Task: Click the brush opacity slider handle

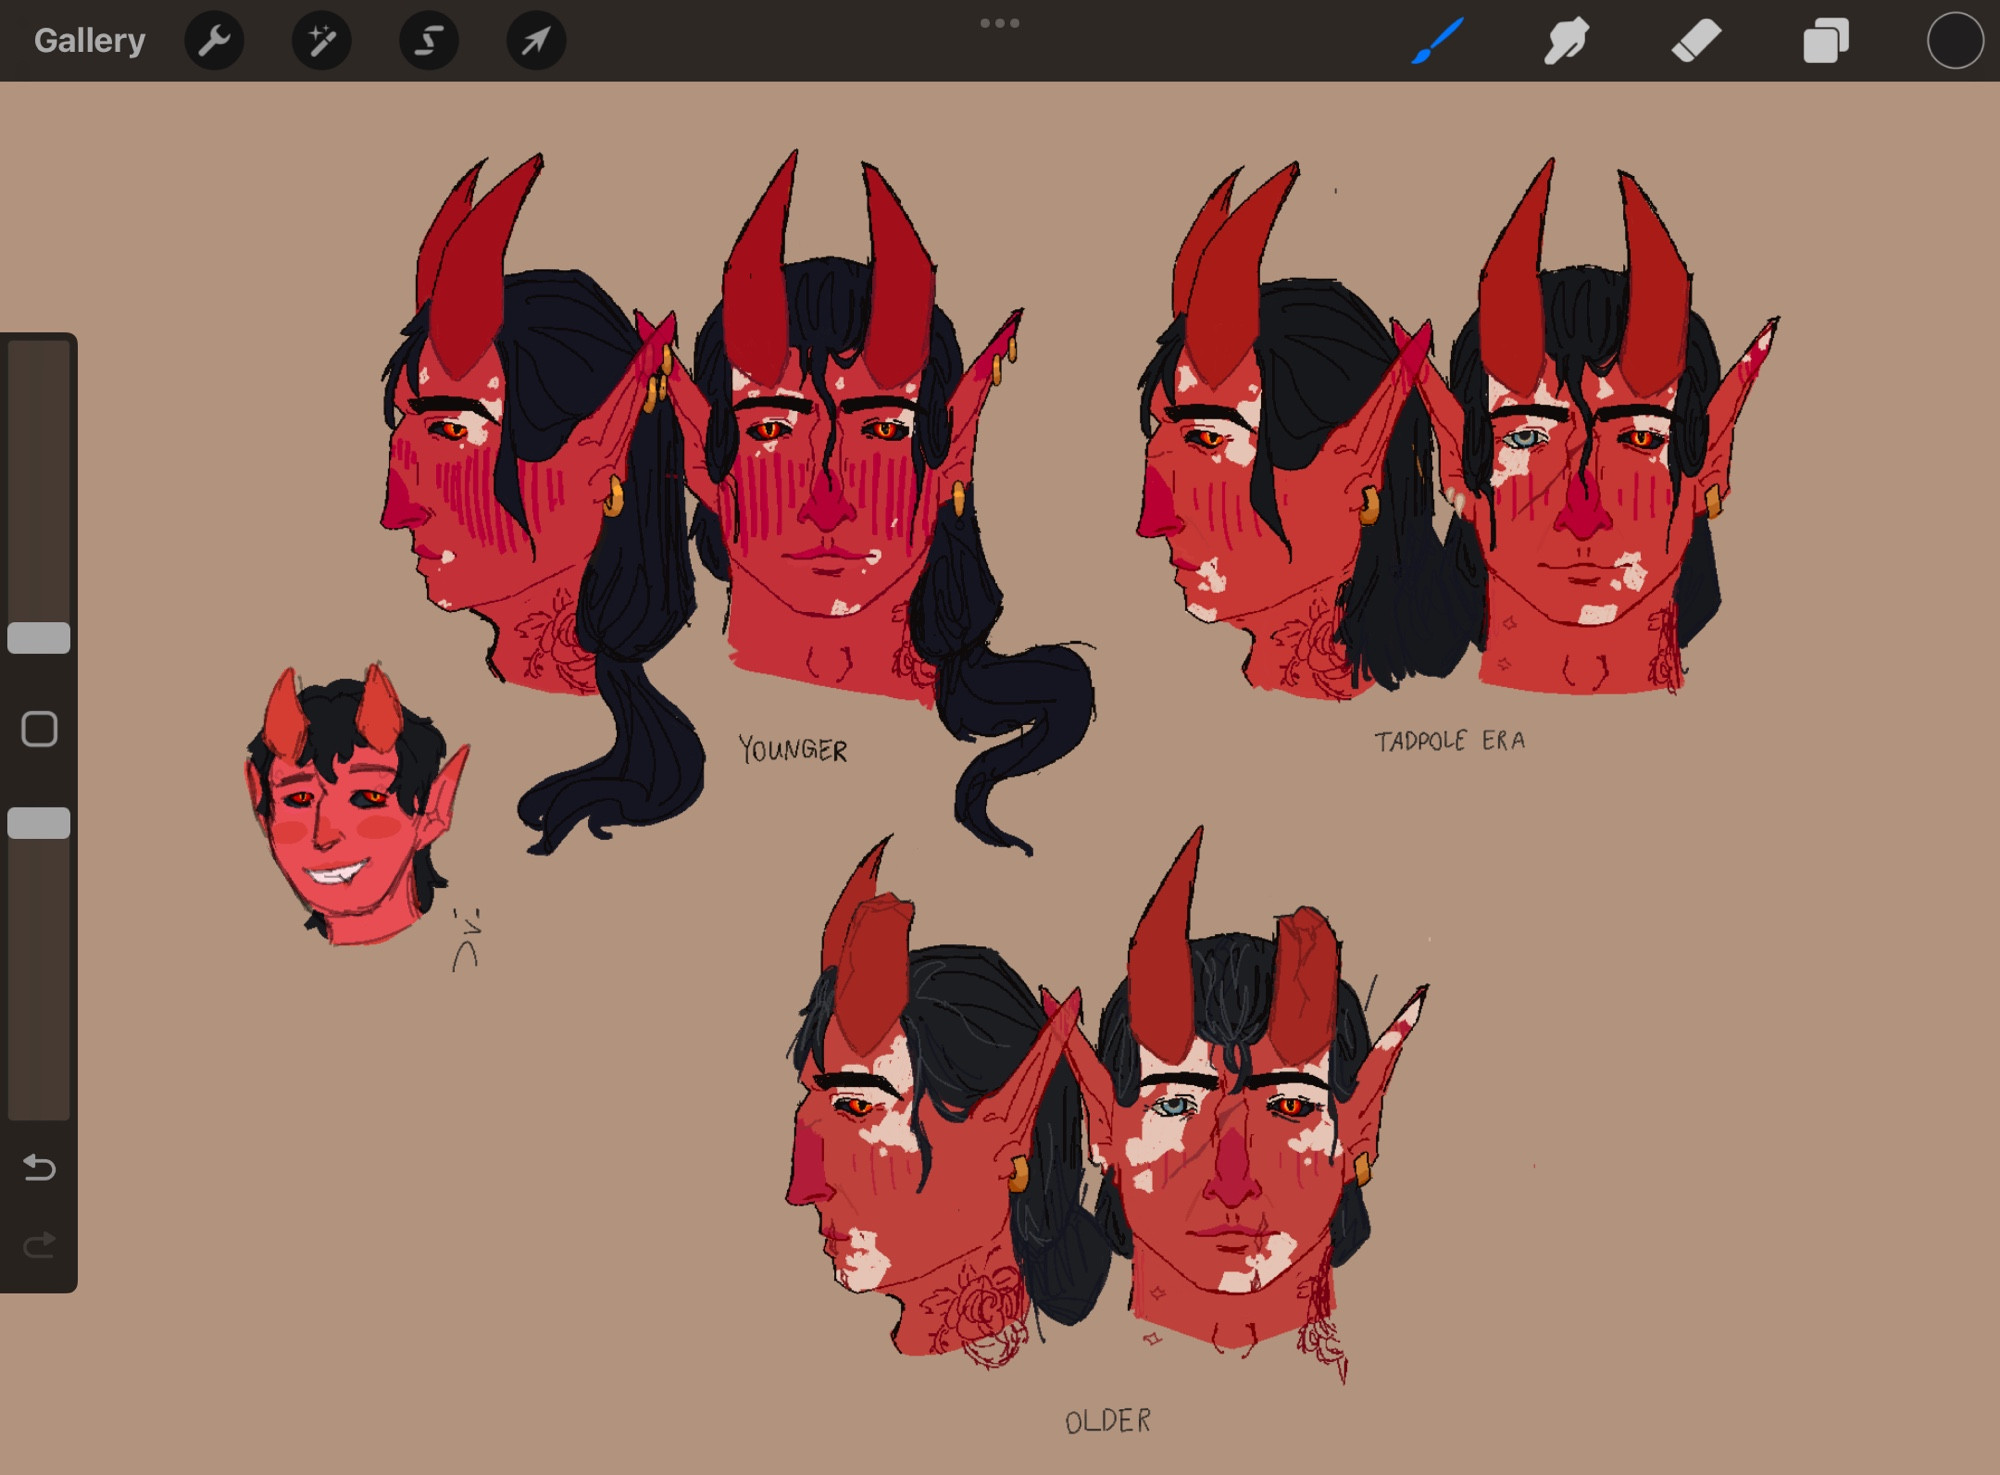Action: pos(39,822)
